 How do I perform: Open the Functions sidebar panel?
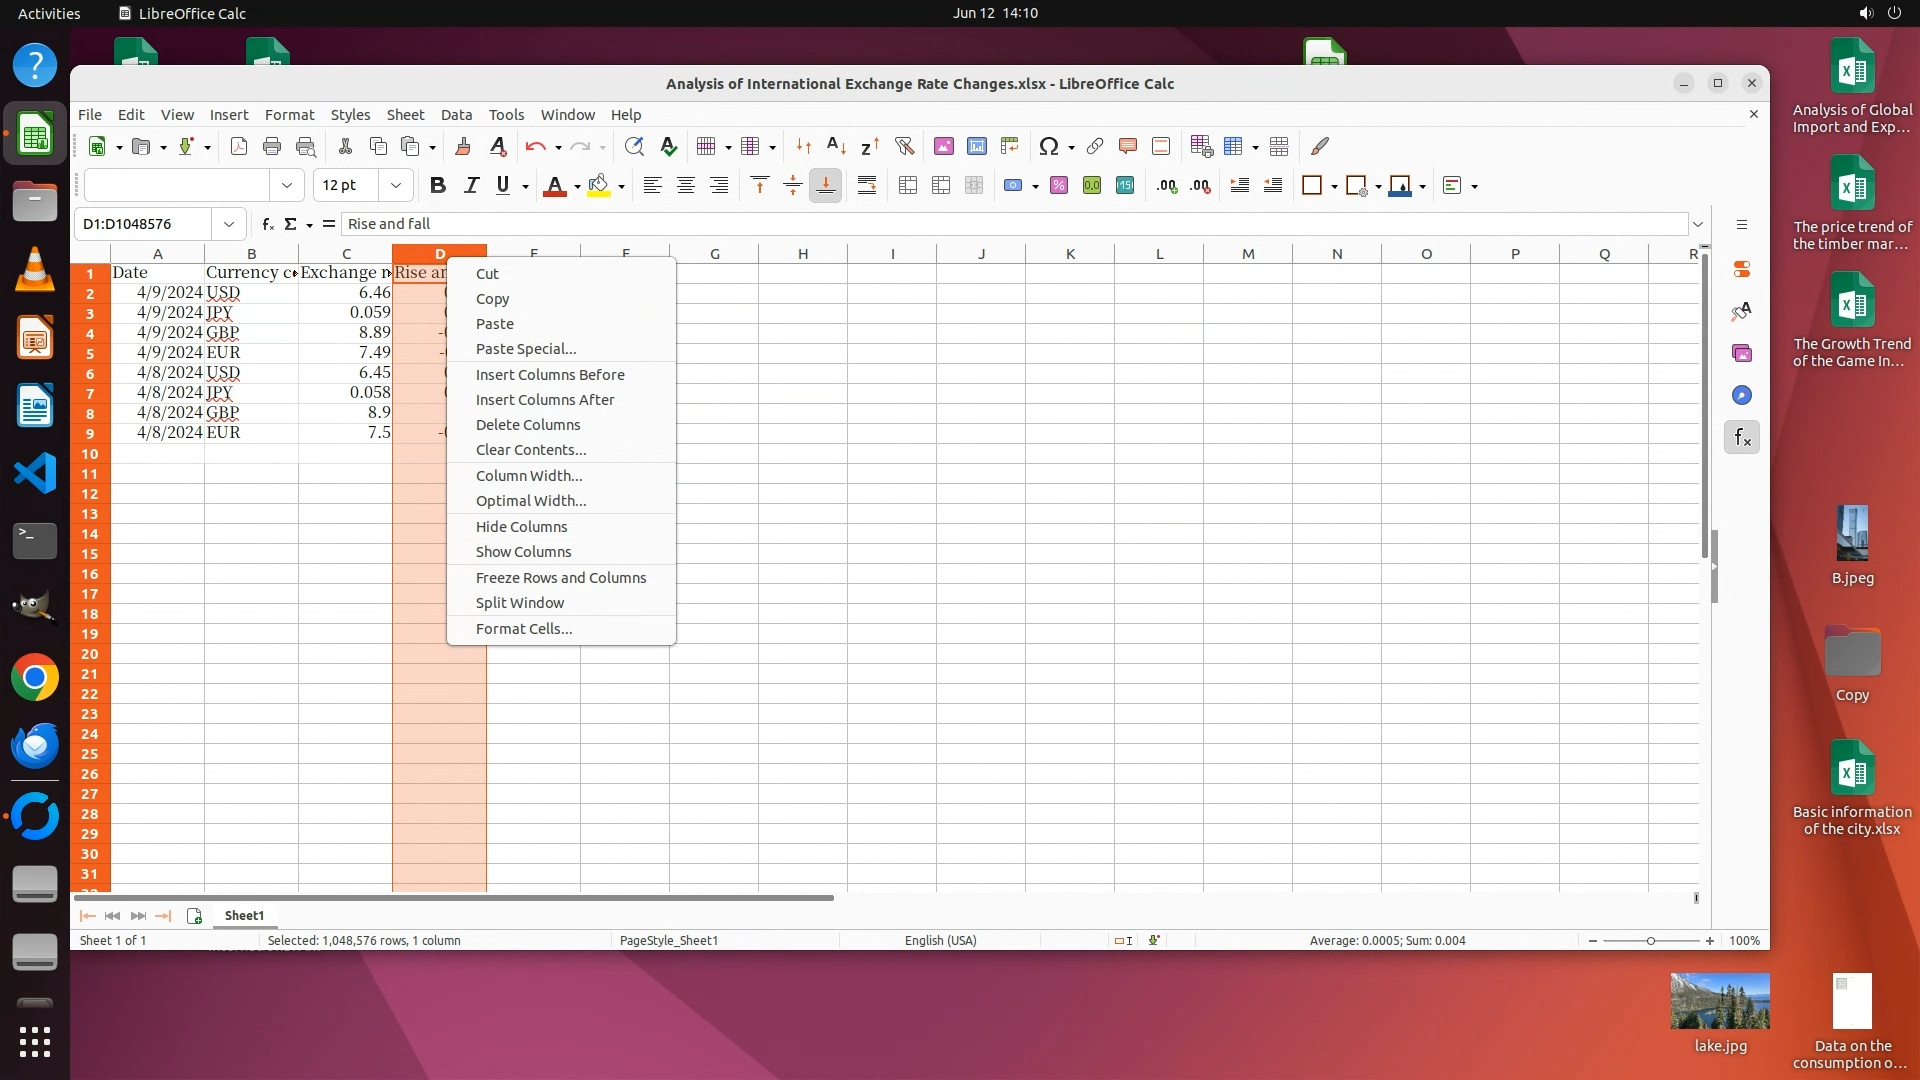click(x=1741, y=437)
